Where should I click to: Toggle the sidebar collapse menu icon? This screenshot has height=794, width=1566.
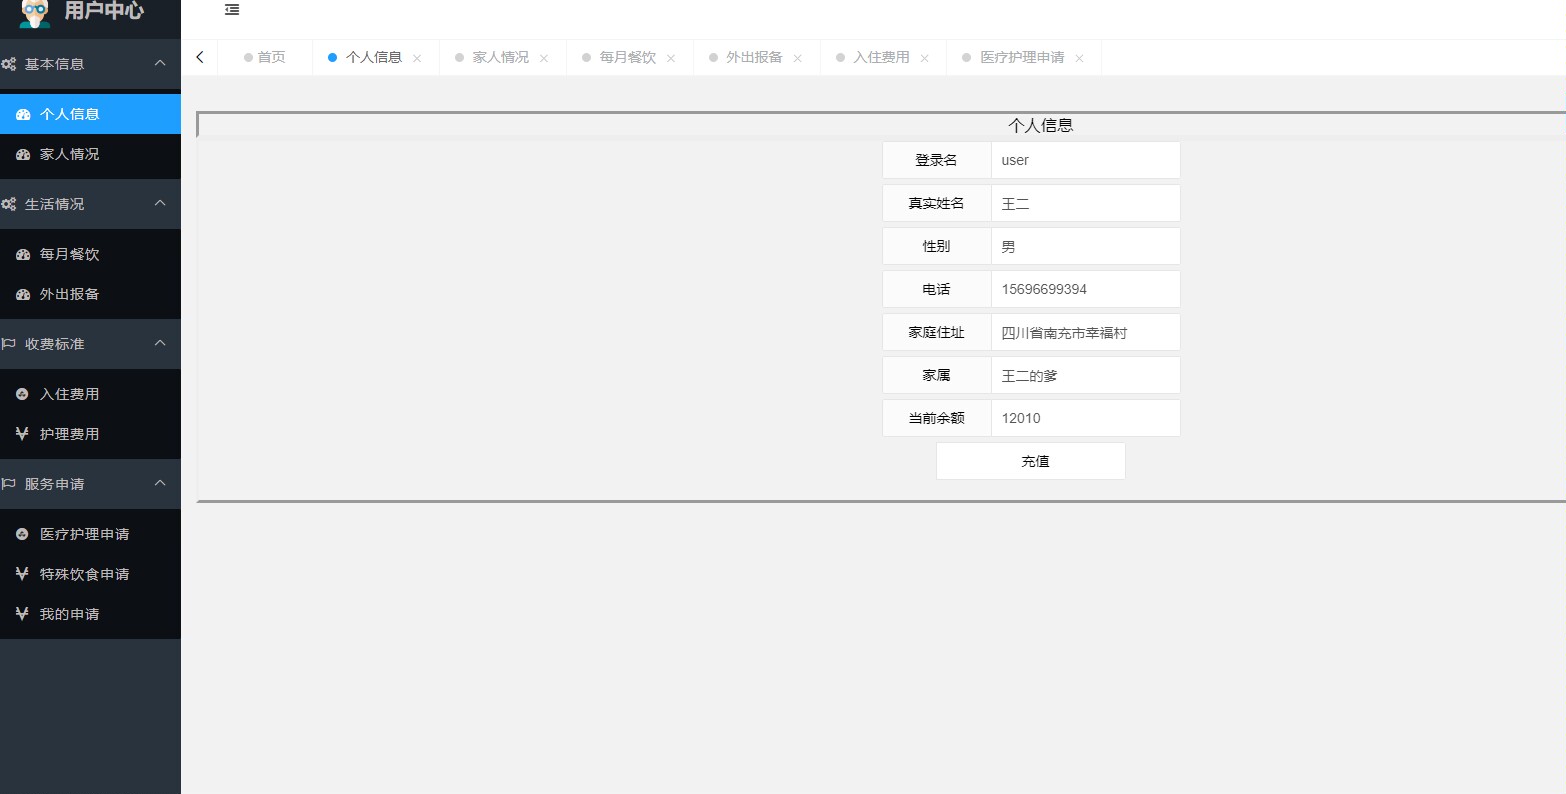232,10
